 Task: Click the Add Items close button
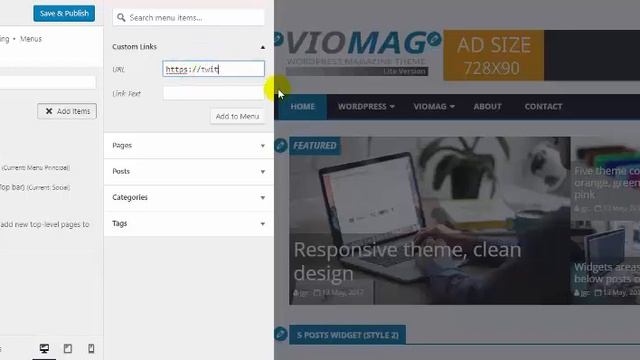(x=67, y=111)
